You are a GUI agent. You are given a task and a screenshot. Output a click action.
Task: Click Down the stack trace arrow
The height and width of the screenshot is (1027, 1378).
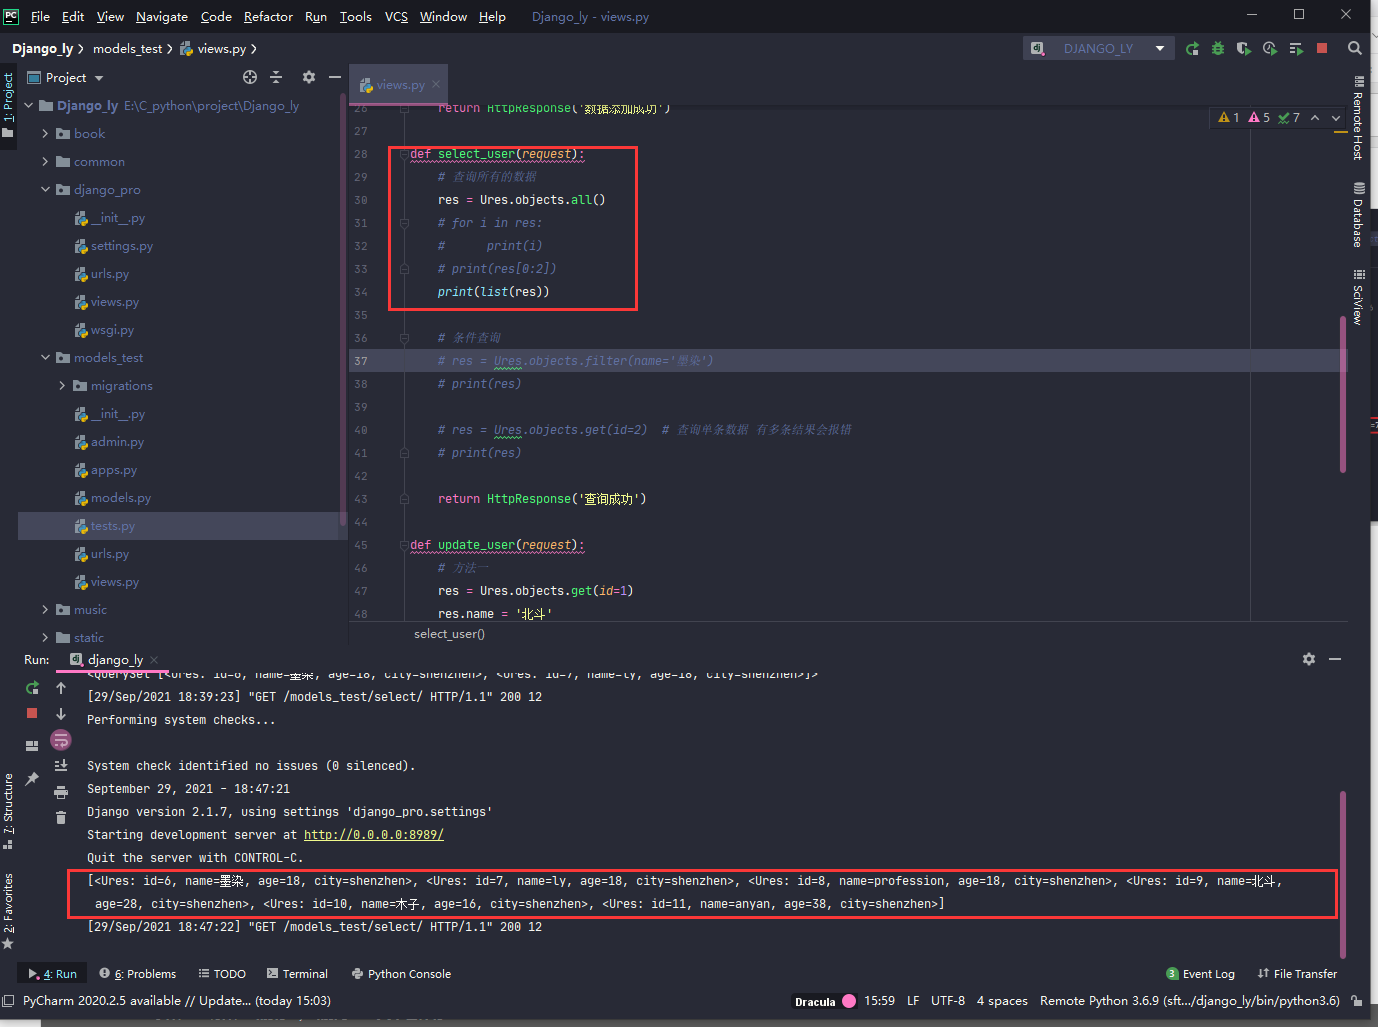pyautogui.click(x=61, y=714)
